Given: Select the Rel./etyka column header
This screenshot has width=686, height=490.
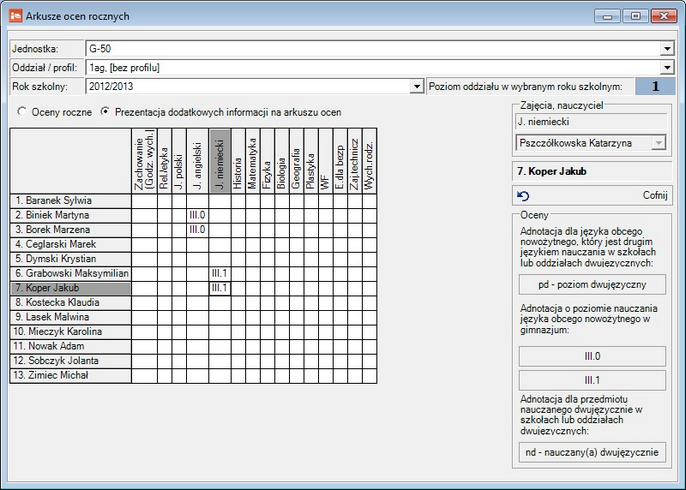Looking at the screenshot, I should 164,161.
